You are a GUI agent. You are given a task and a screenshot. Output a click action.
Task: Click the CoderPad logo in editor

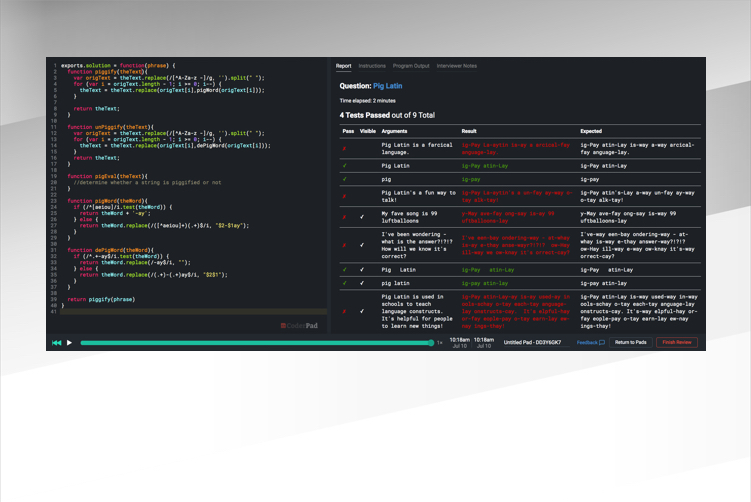(298, 325)
